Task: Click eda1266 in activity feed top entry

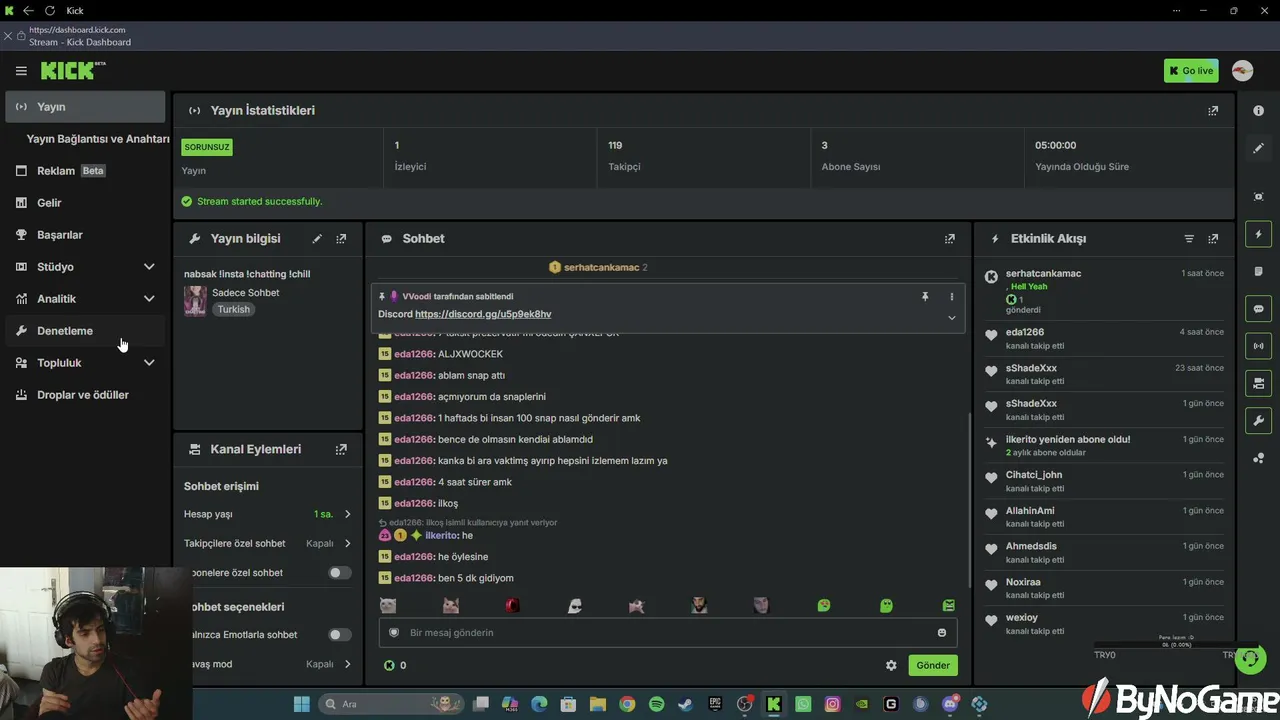Action: [x=1025, y=332]
